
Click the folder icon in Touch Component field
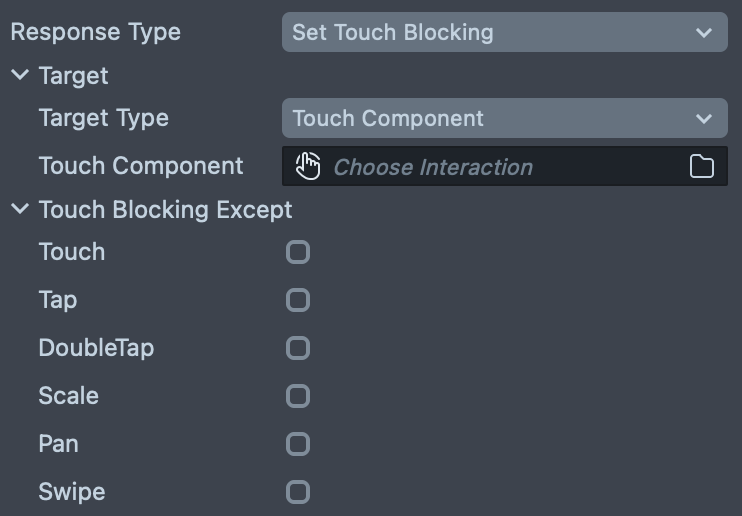(702, 167)
